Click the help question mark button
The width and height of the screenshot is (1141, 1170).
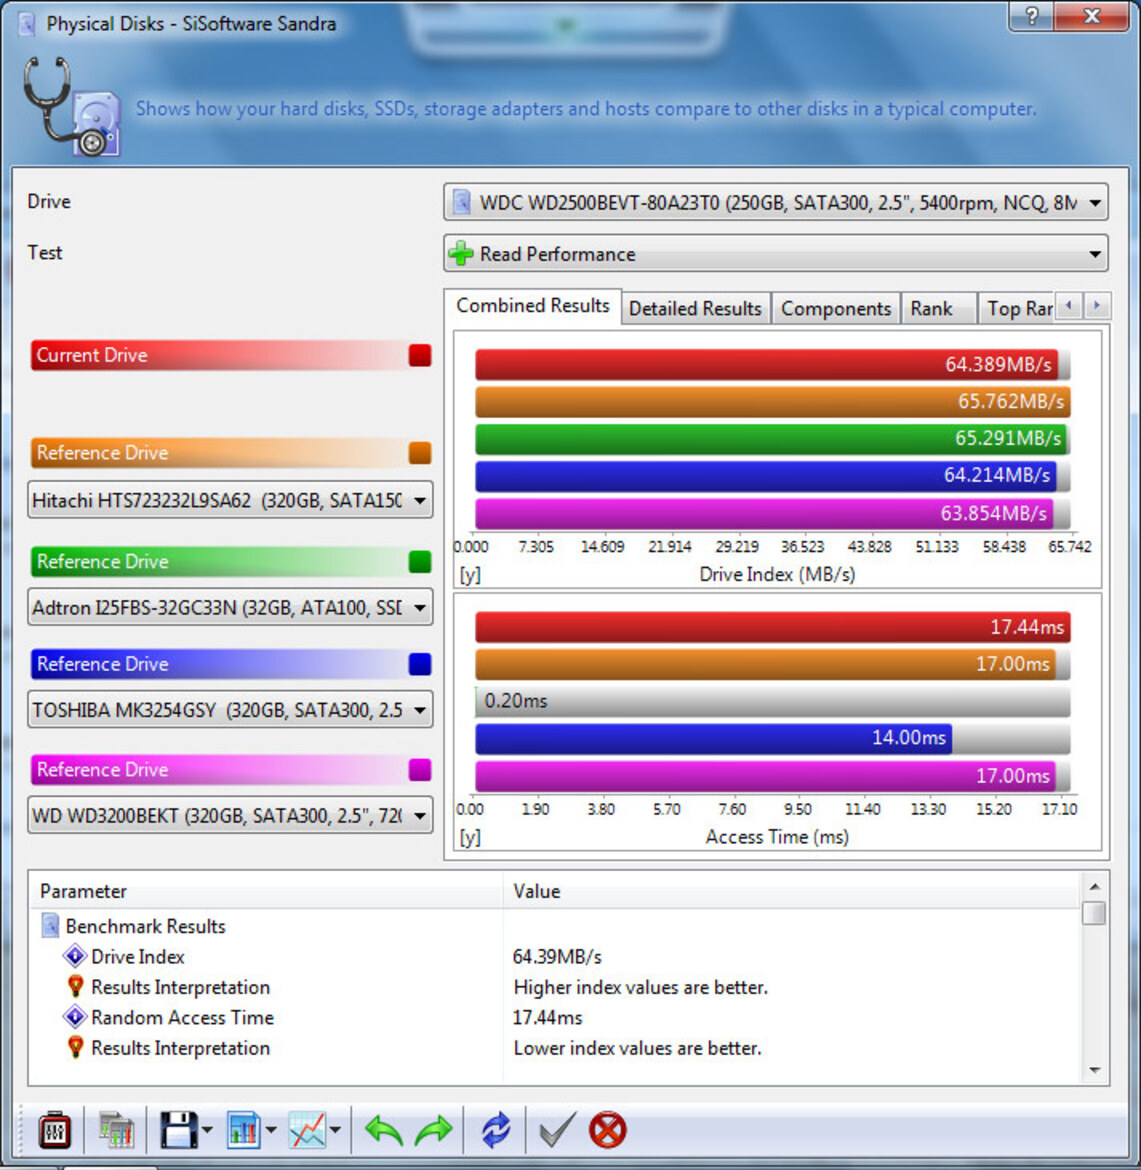click(1031, 16)
